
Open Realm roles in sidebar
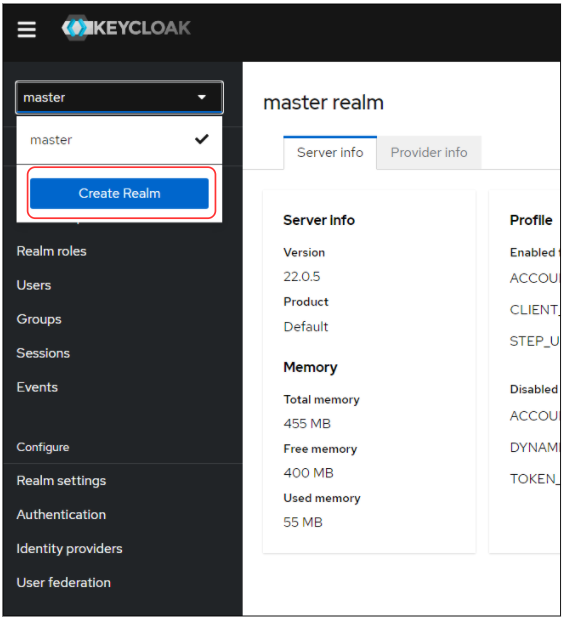point(51,251)
